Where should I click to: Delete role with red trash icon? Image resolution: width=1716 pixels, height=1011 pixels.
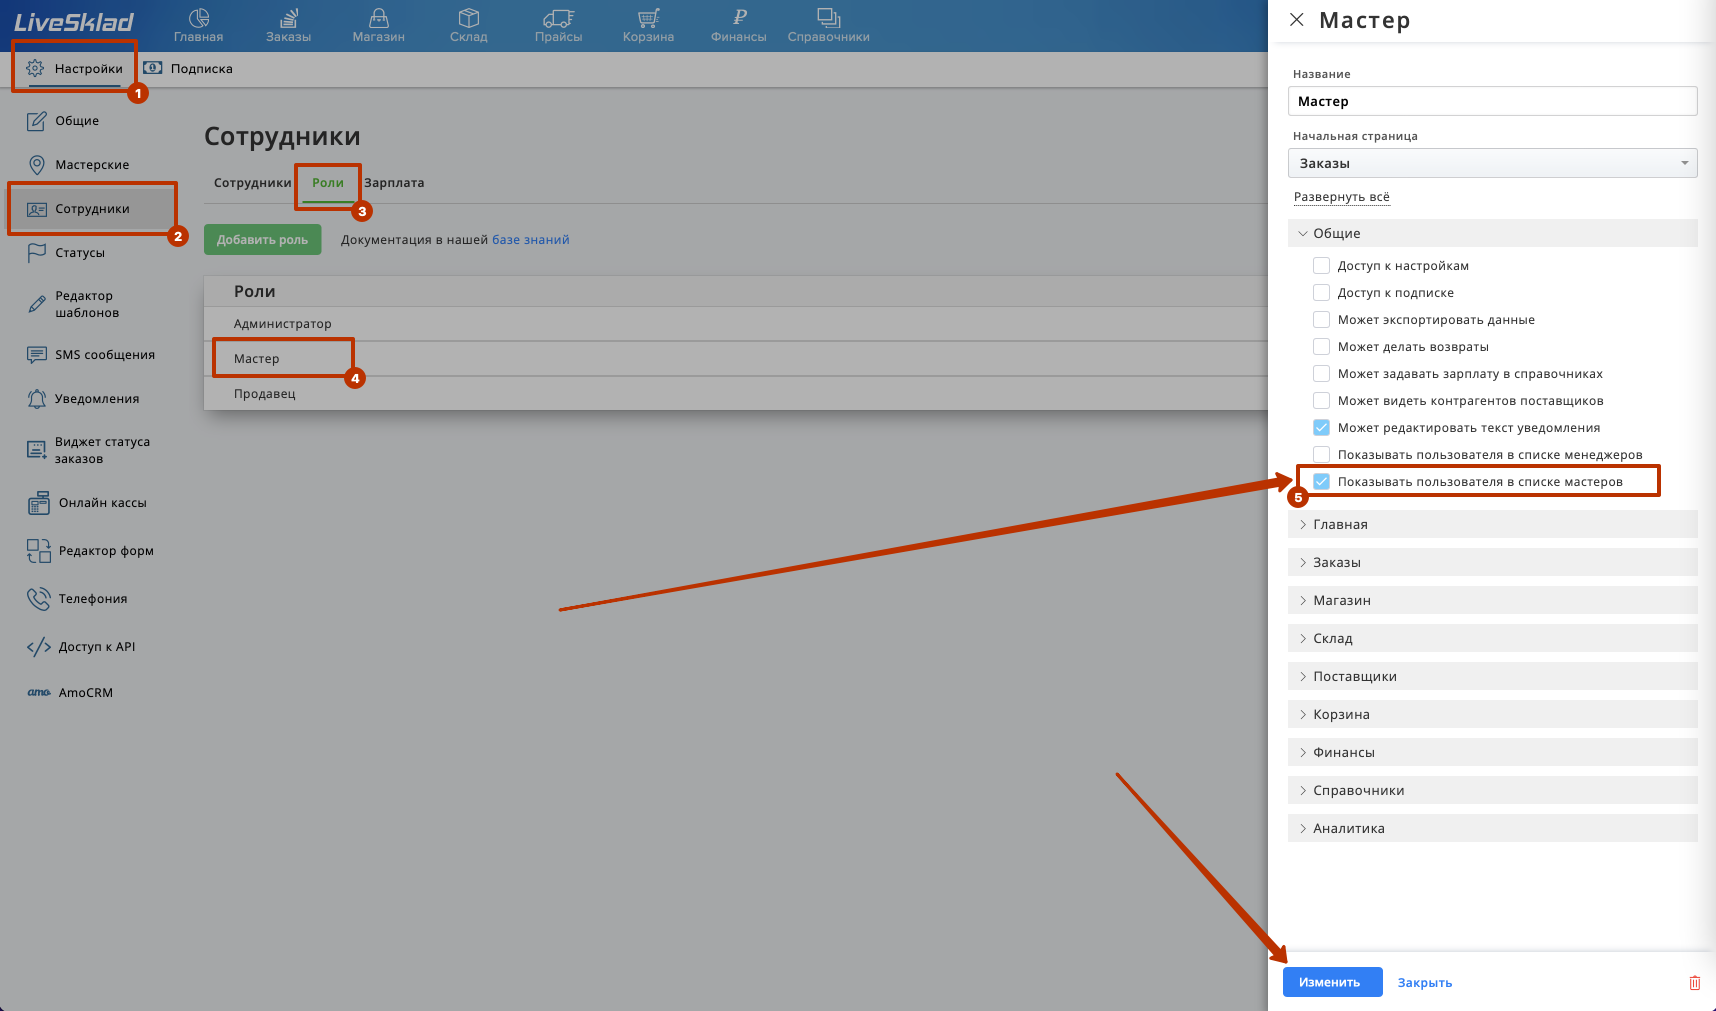[x=1694, y=982]
